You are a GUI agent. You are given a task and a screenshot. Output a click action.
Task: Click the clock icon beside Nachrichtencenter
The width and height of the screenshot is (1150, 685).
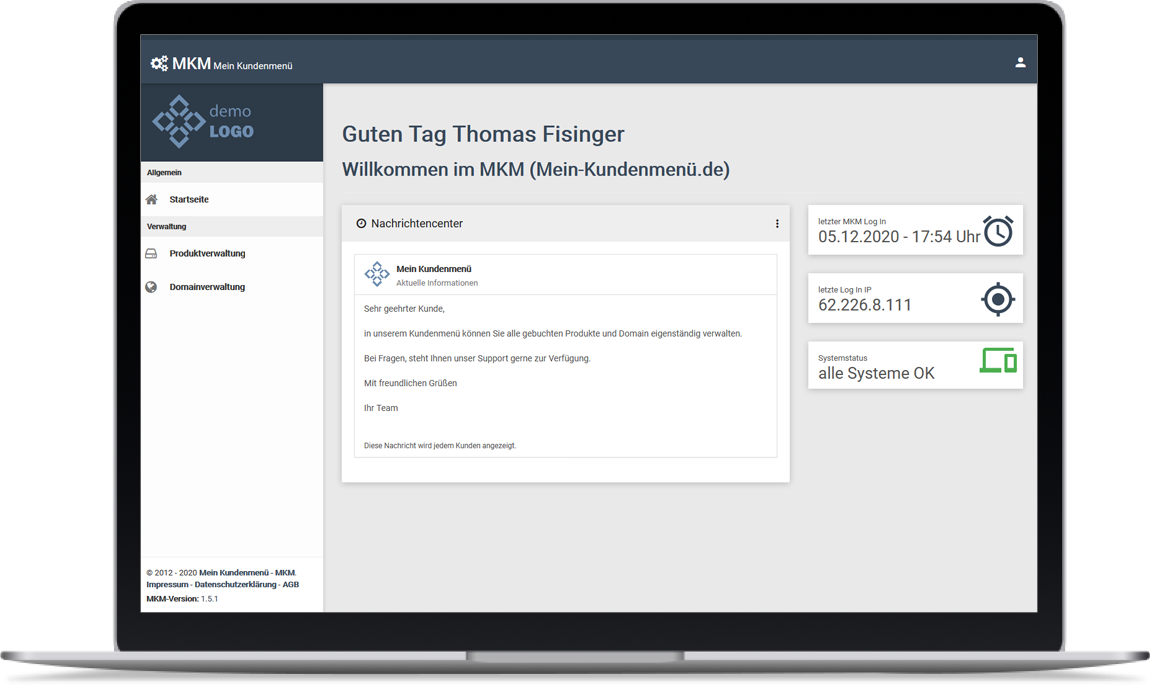pos(361,224)
